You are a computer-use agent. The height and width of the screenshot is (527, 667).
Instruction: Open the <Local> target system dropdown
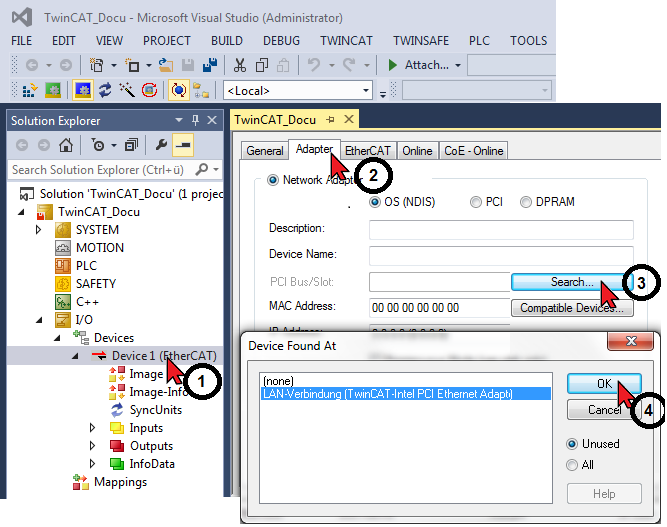365,91
